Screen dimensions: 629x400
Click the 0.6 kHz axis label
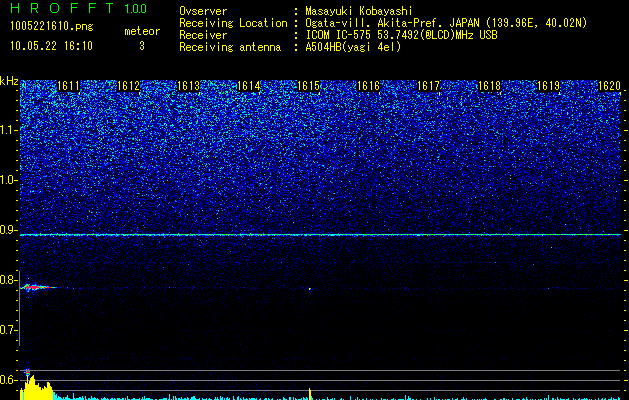[x=8, y=380]
